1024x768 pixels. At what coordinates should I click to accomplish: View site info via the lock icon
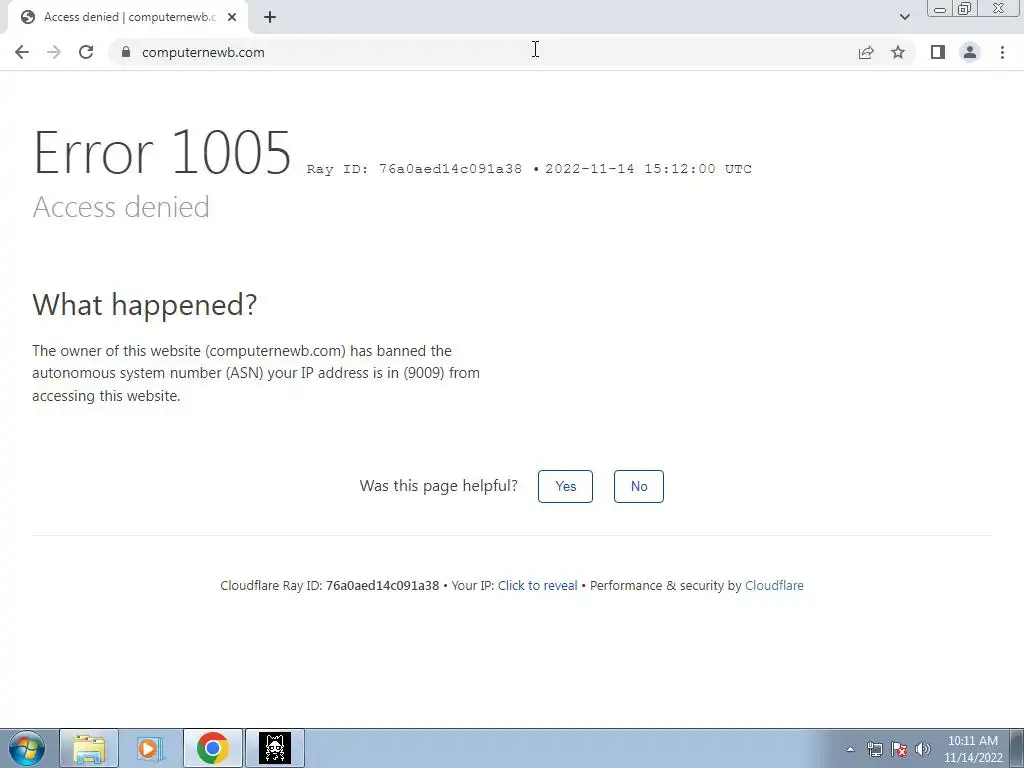click(x=126, y=52)
